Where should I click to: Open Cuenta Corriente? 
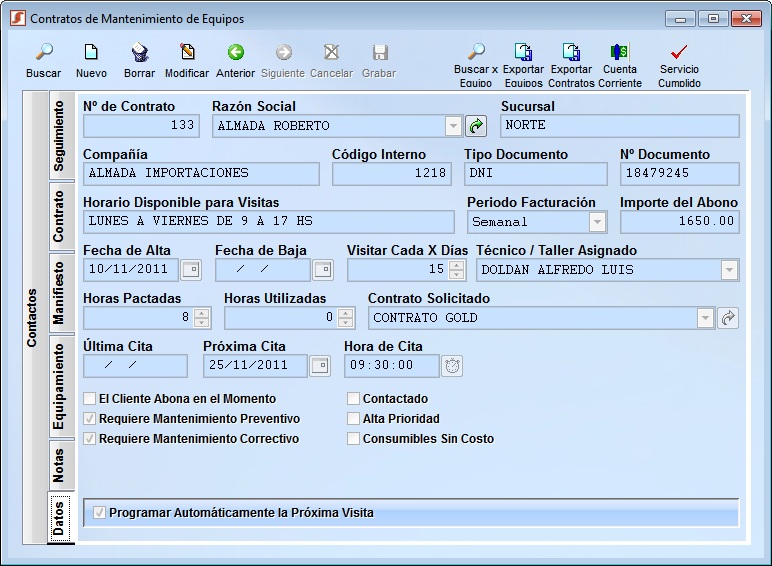click(619, 53)
